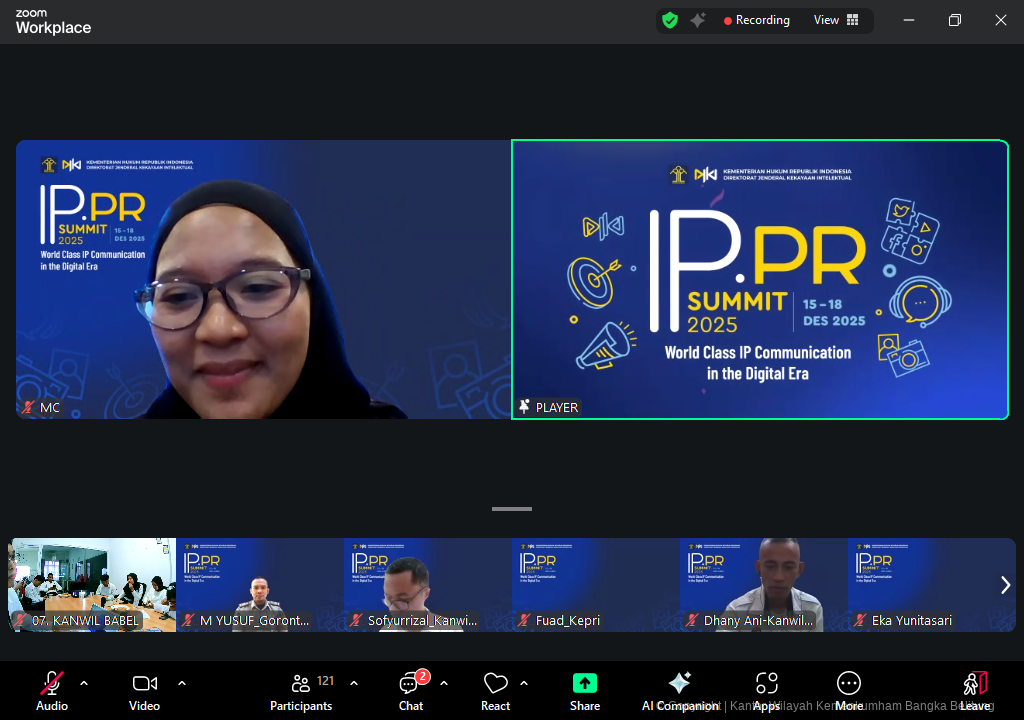
Task: Open Apps from the Apps icon
Action: [x=766, y=685]
